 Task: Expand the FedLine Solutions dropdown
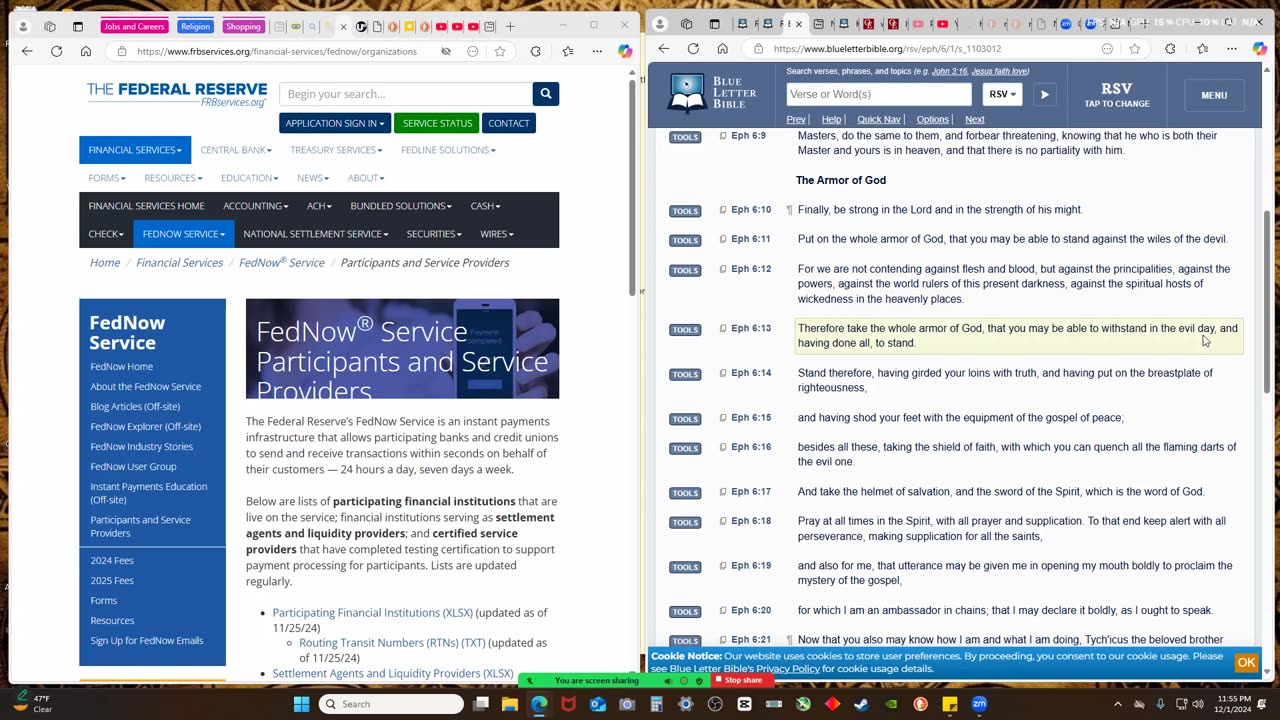[448, 150]
